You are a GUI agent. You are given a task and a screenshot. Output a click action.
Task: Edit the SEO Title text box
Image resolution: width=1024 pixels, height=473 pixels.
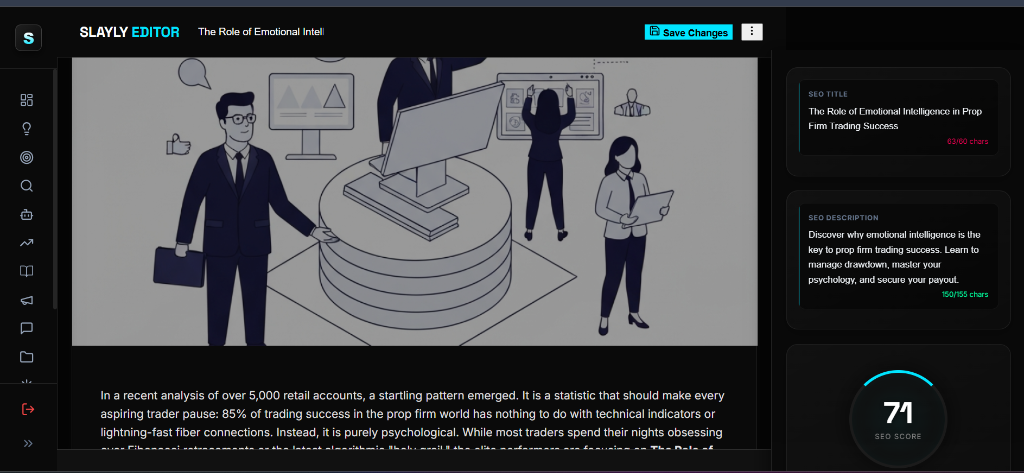coord(899,118)
